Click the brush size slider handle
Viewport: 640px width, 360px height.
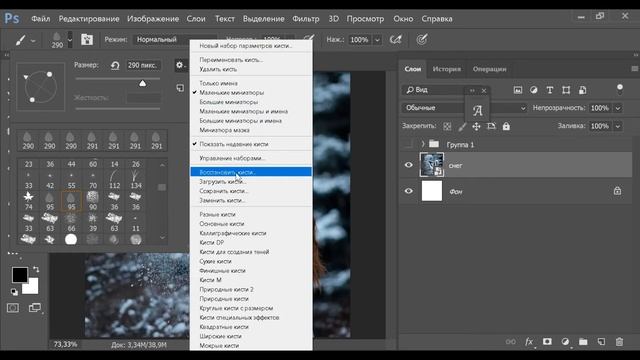tap(142, 83)
